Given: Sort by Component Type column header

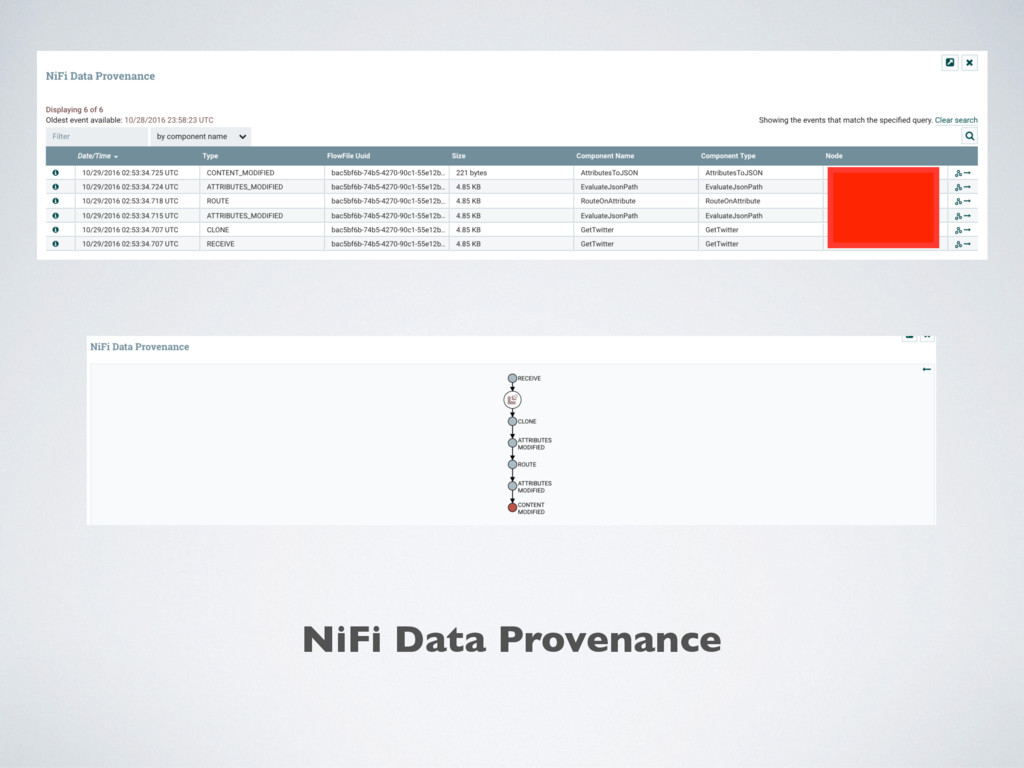Looking at the screenshot, I should pos(728,156).
